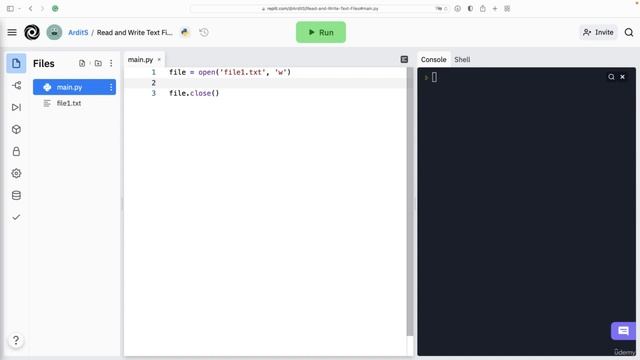Open the Help question mark button
The width and height of the screenshot is (640, 360).
[16, 340]
